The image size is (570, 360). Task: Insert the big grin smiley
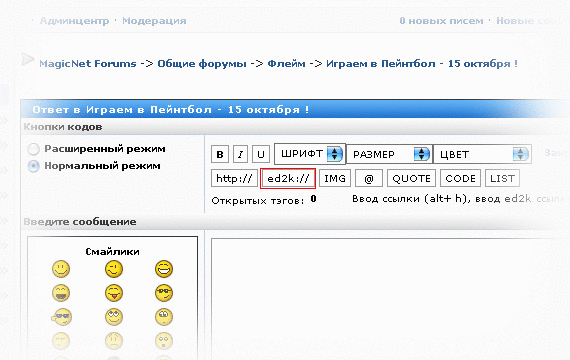[164, 269]
